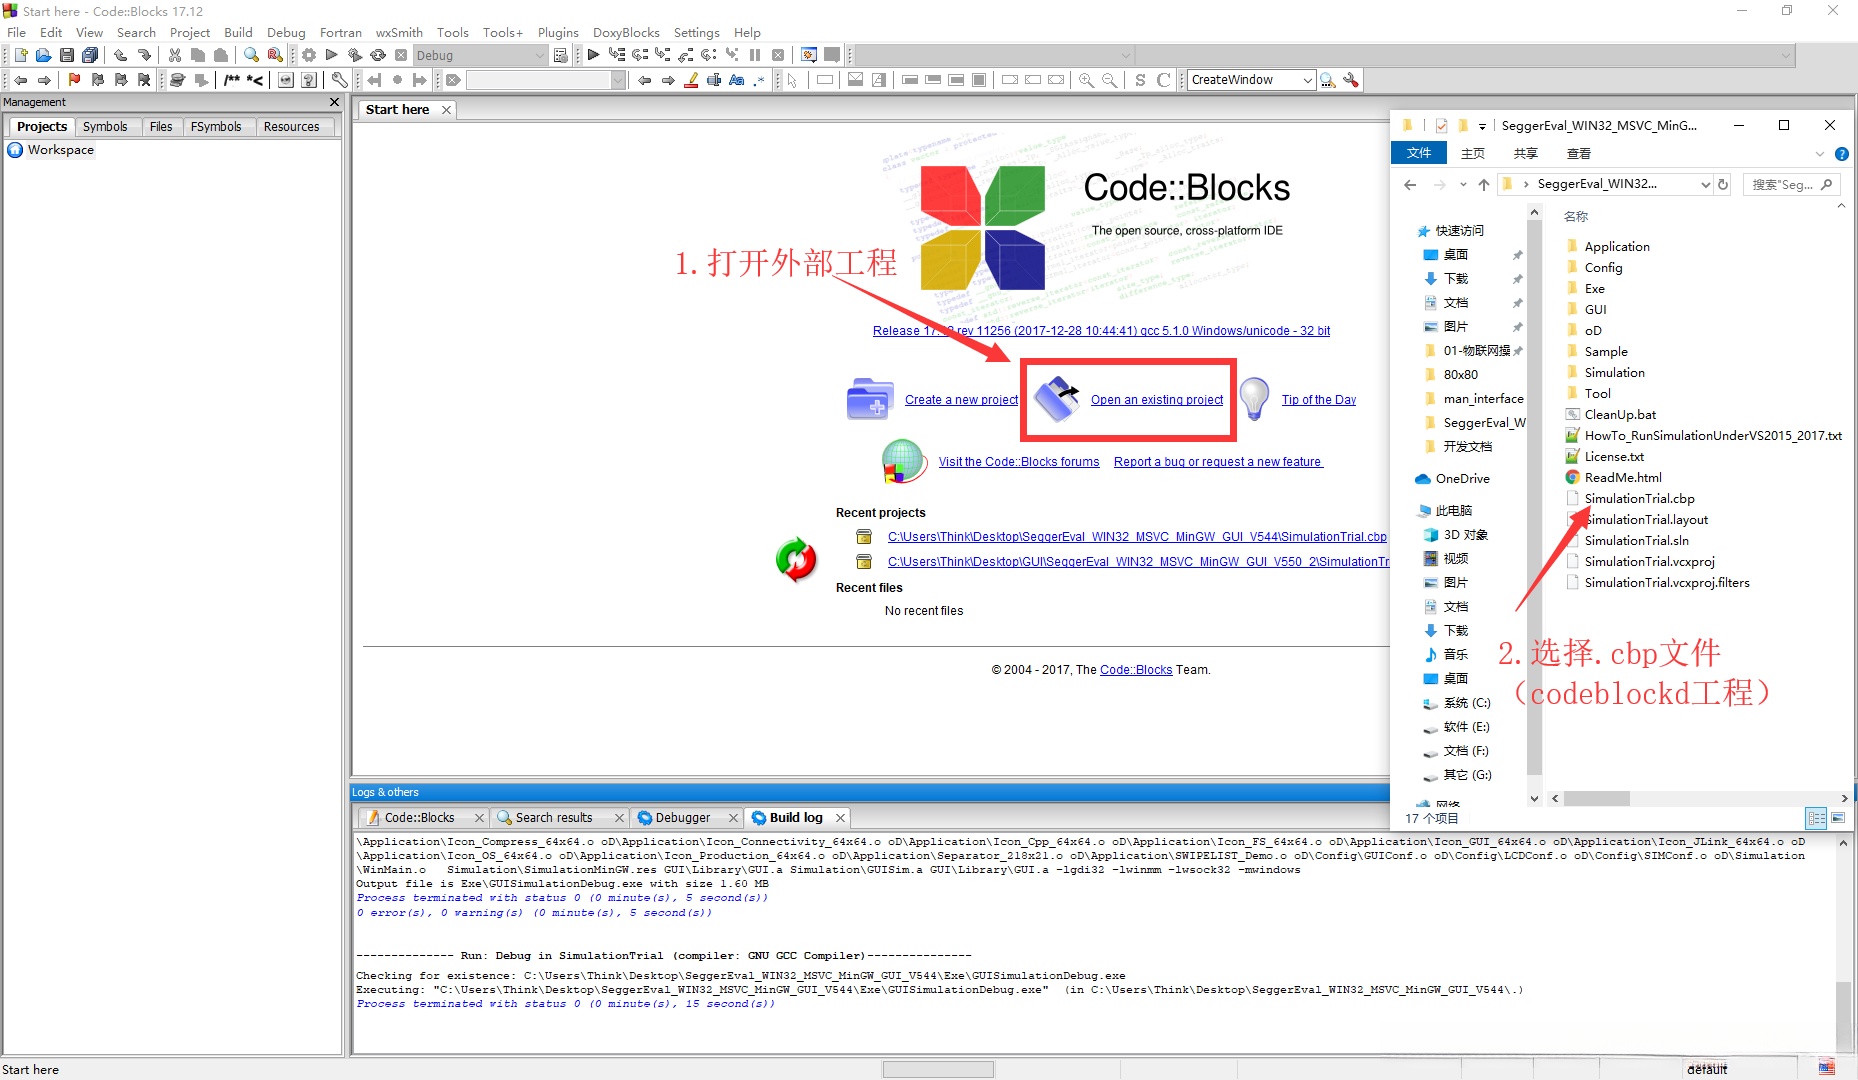Click the Redo arrow icon
The width and height of the screenshot is (1858, 1080).
tap(144, 55)
